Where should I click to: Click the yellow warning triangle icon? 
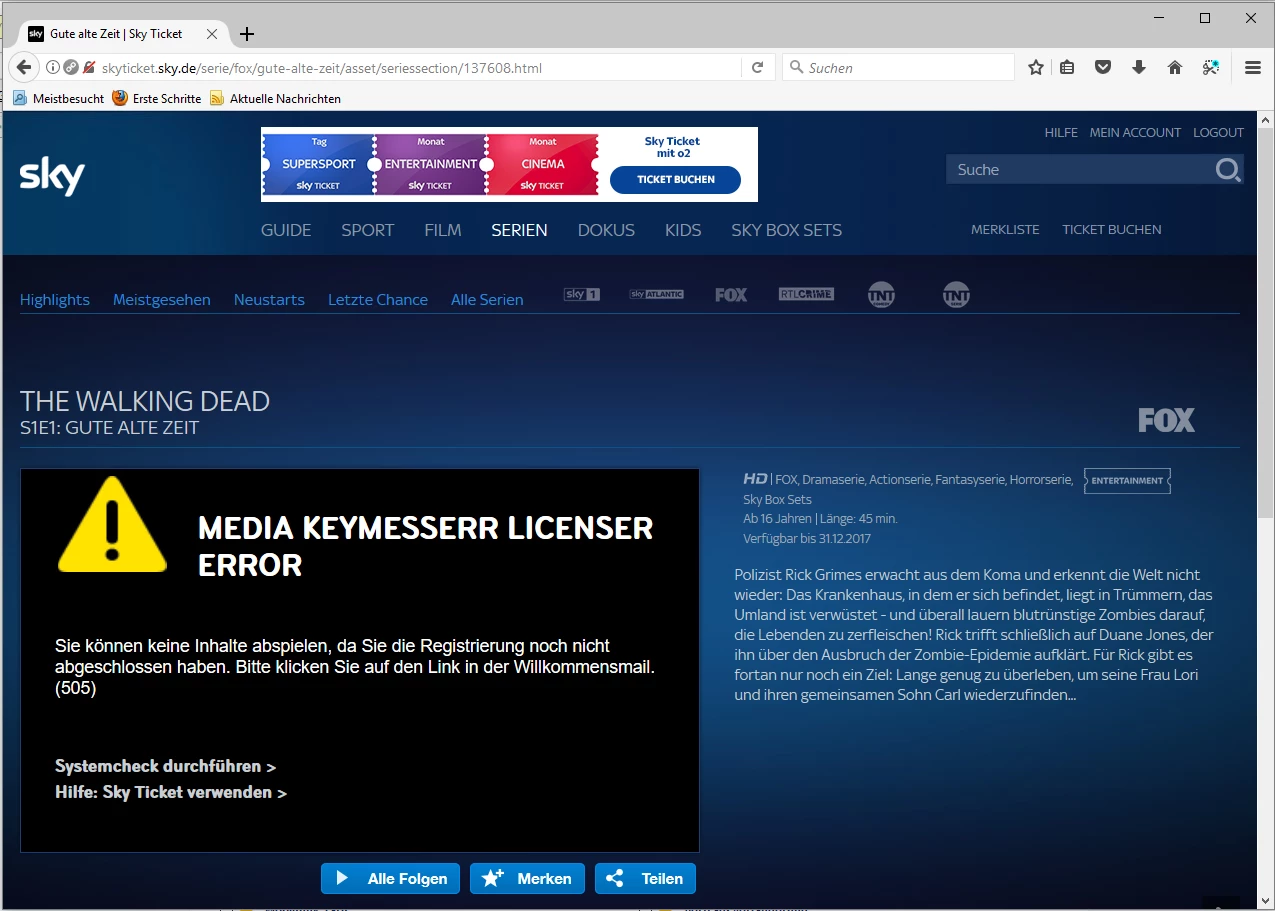click(112, 525)
